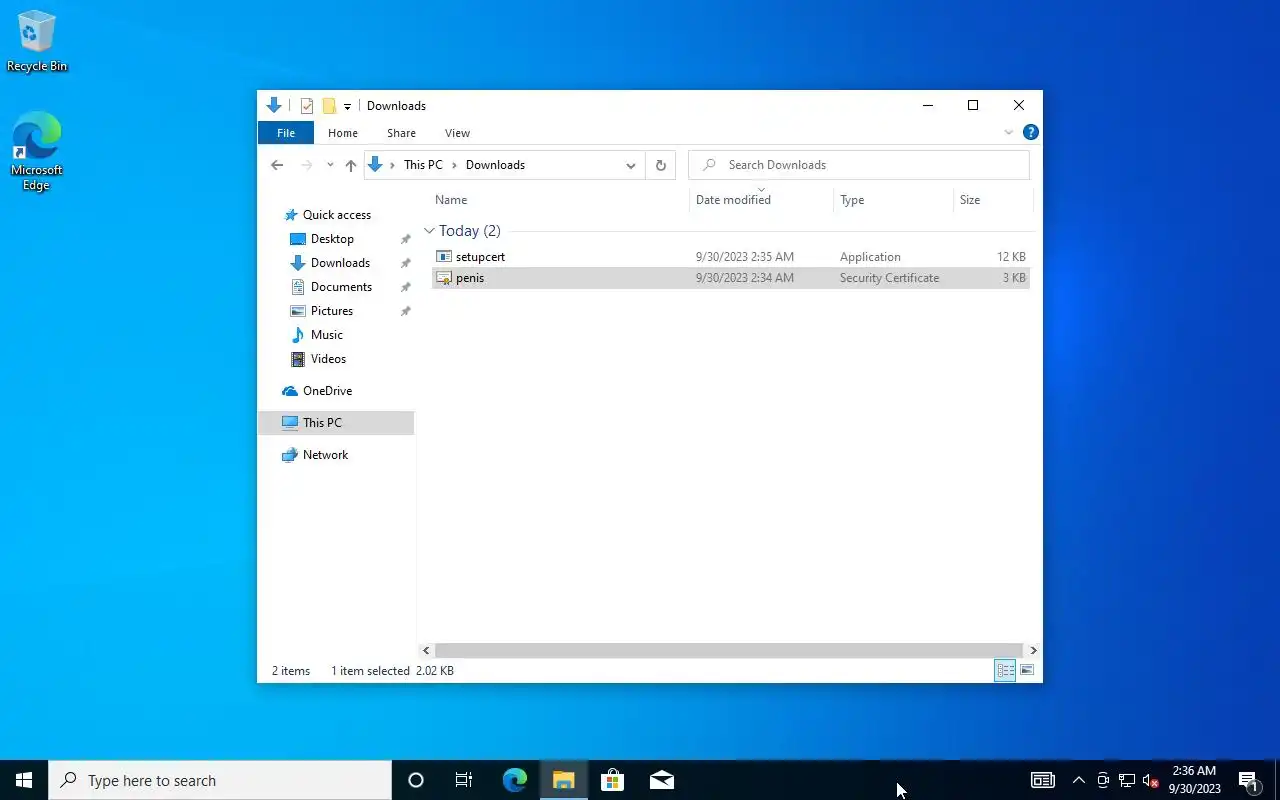The height and width of the screenshot is (800, 1280).
Task: Open the address bar history dropdown
Action: click(x=630, y=165)
